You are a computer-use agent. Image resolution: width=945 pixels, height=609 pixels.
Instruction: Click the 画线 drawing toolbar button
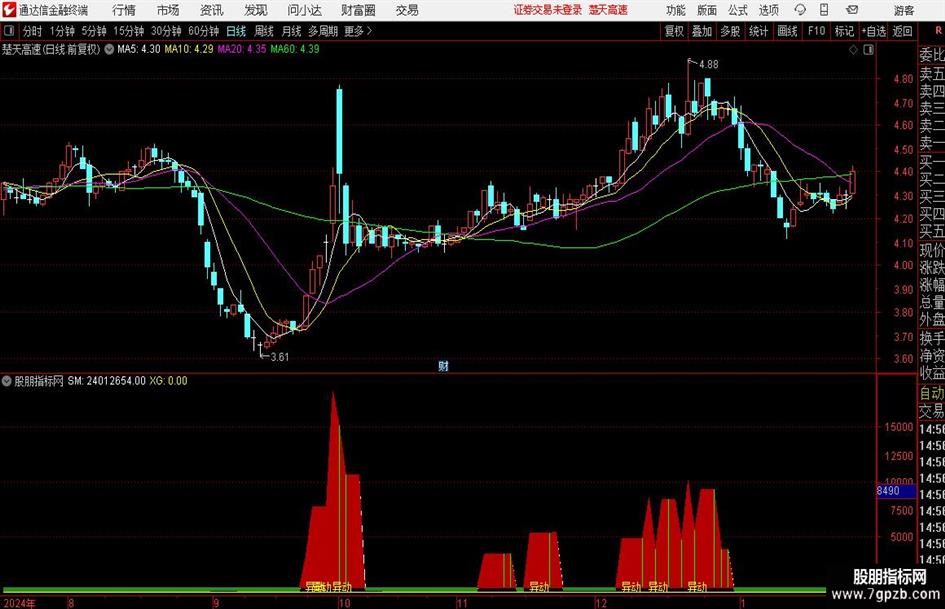[787, 31]
